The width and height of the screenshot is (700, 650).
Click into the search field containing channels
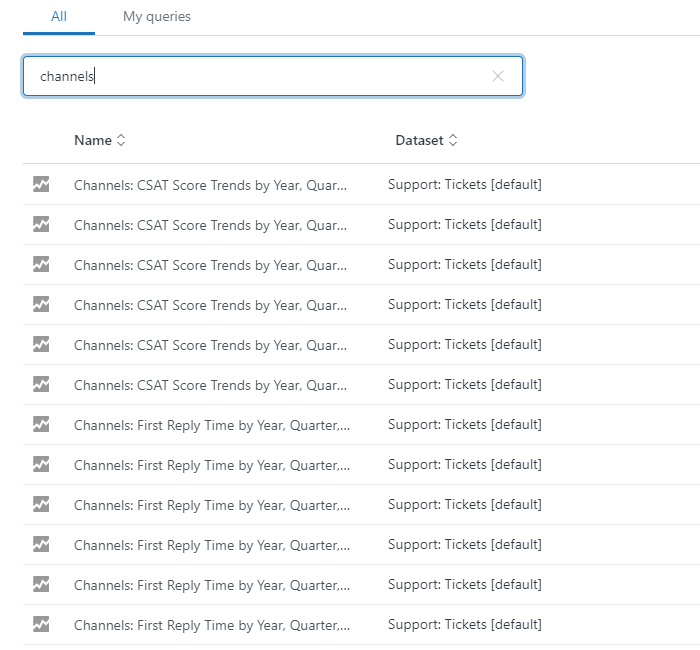tap(260, 76)
